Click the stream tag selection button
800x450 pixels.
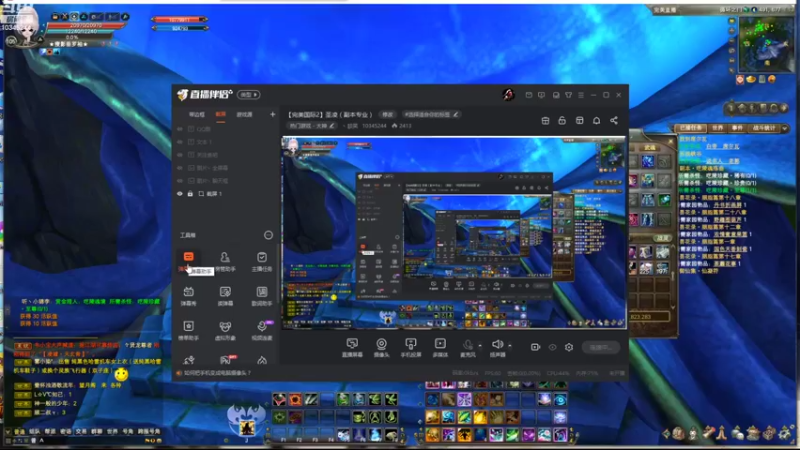[x=432, y=114]
